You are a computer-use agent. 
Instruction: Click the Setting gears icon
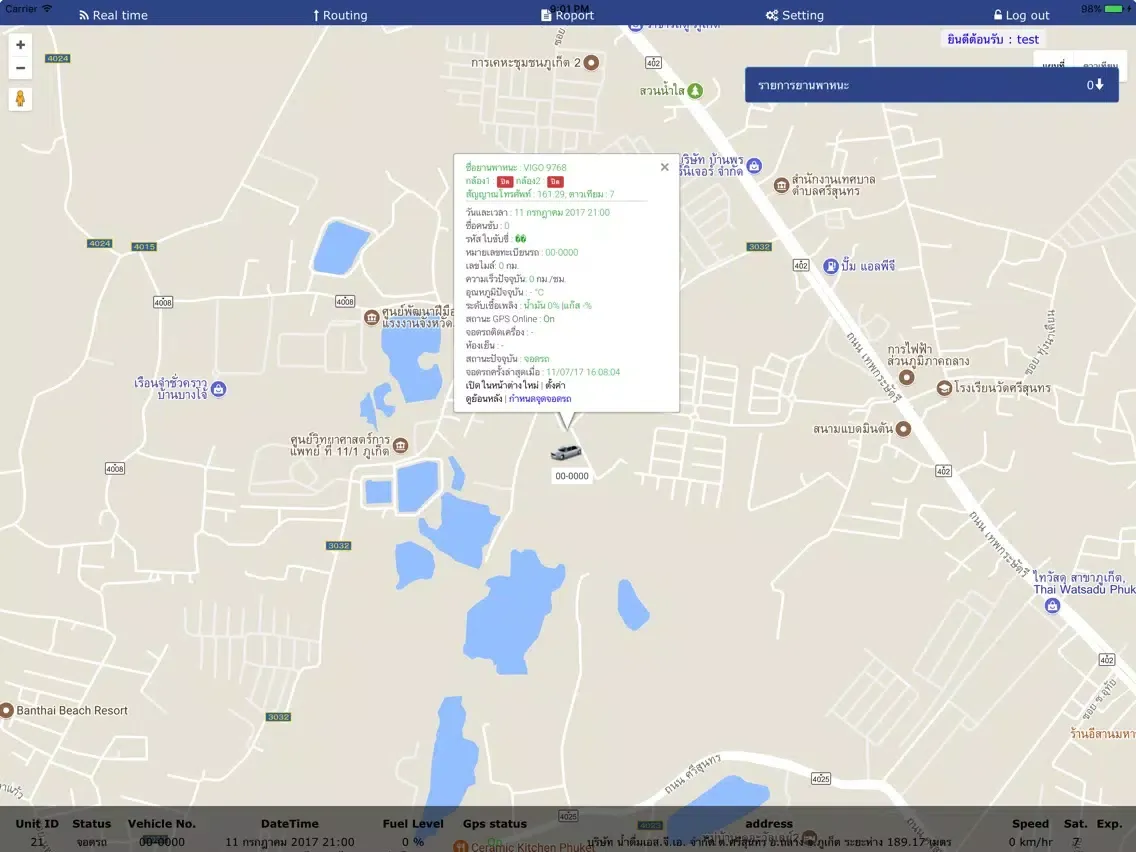[x=772, y=15]
